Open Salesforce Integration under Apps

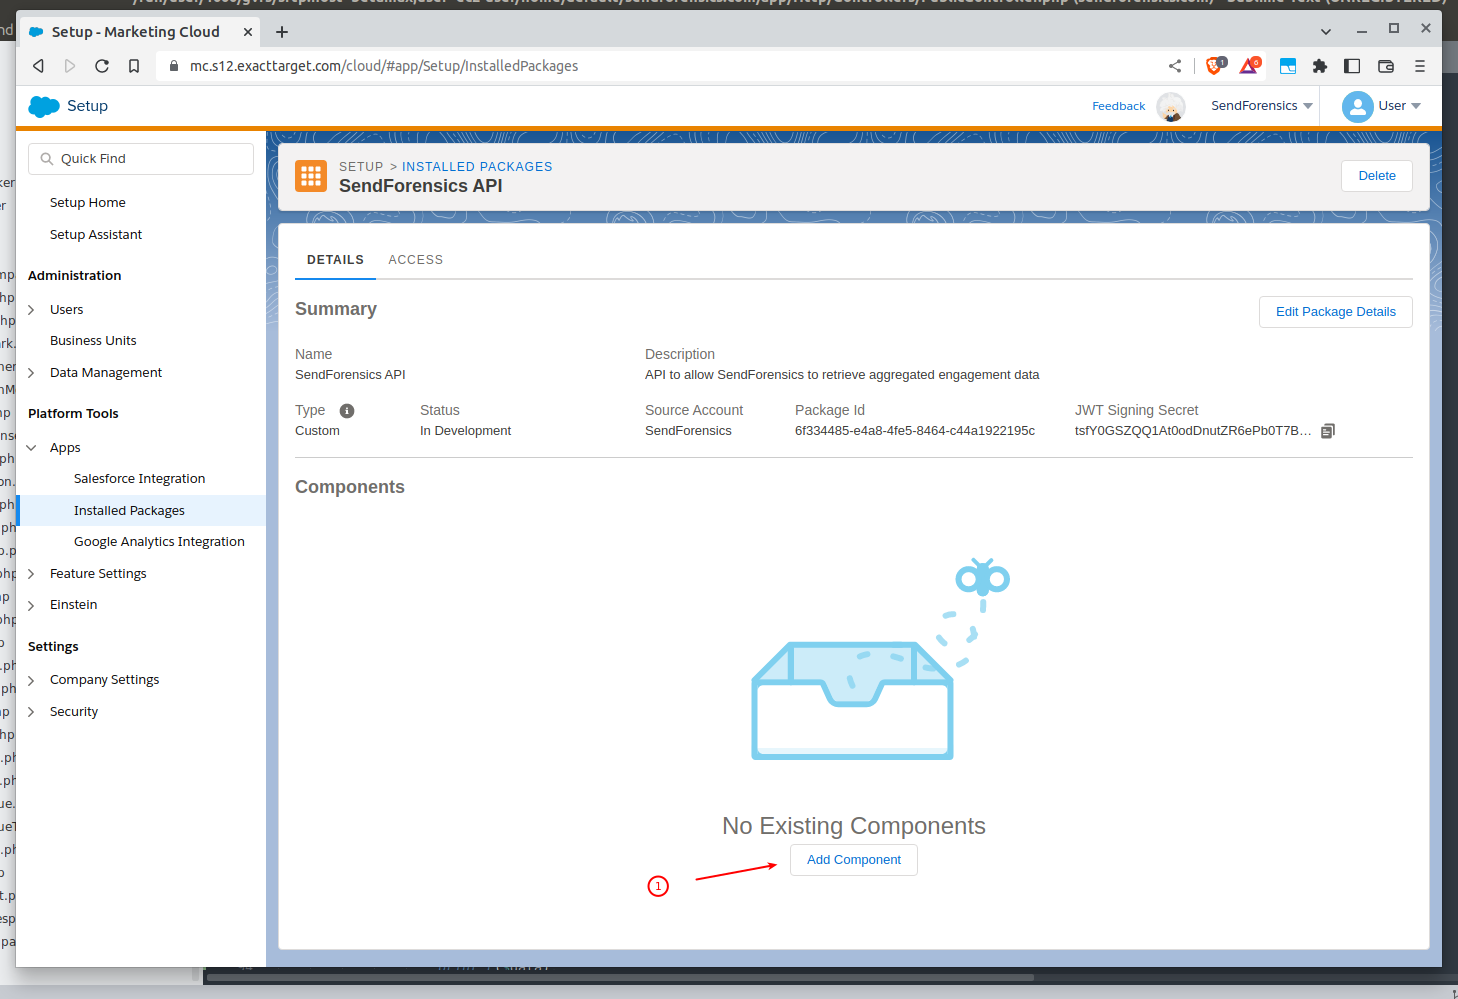140,479
